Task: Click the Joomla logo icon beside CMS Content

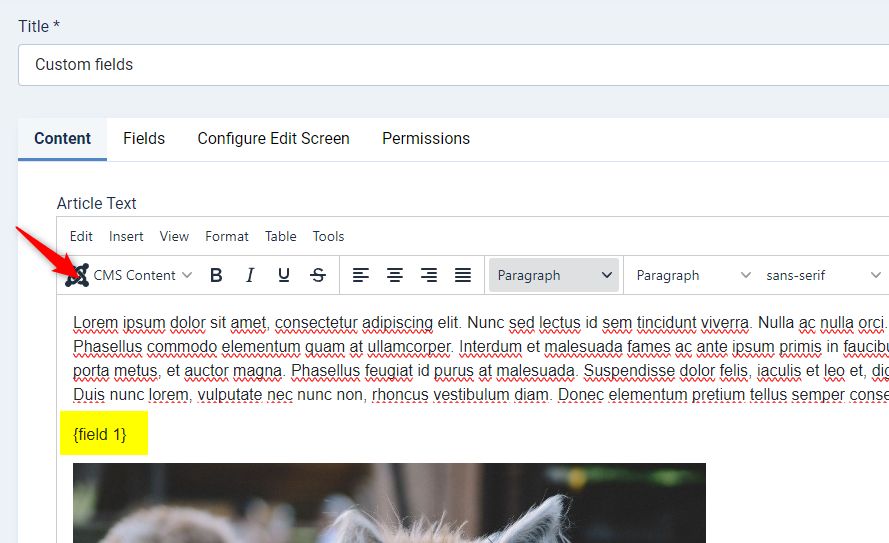Action: (77, 275)
